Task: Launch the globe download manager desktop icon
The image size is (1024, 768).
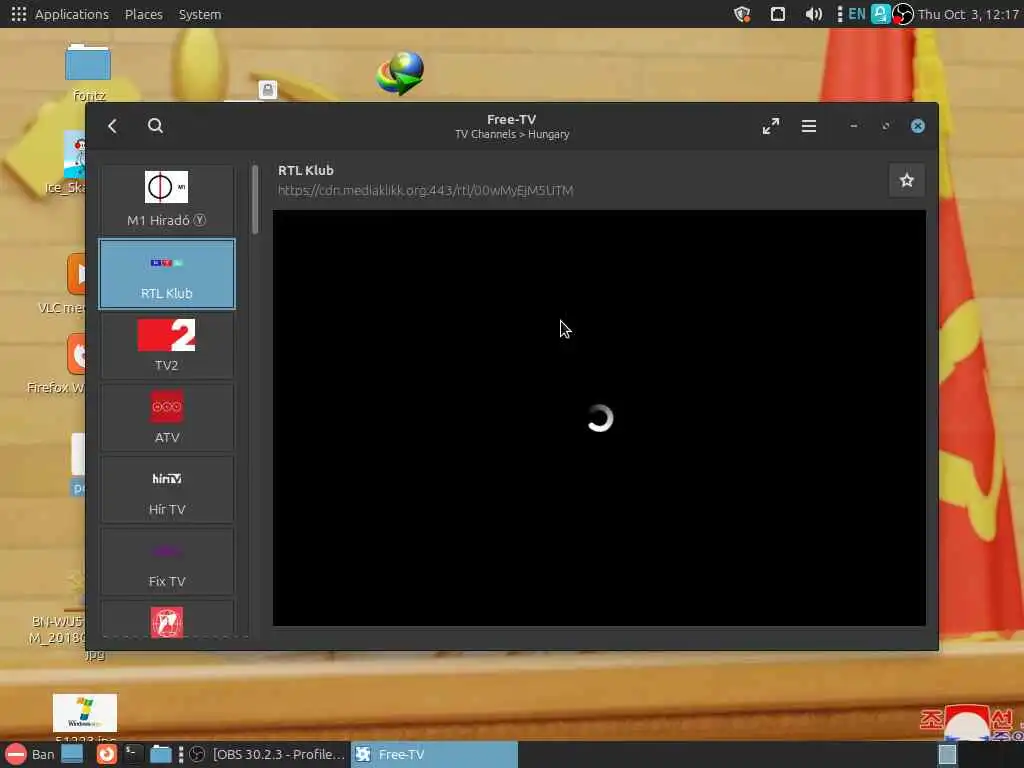Action: coord(400,73)
